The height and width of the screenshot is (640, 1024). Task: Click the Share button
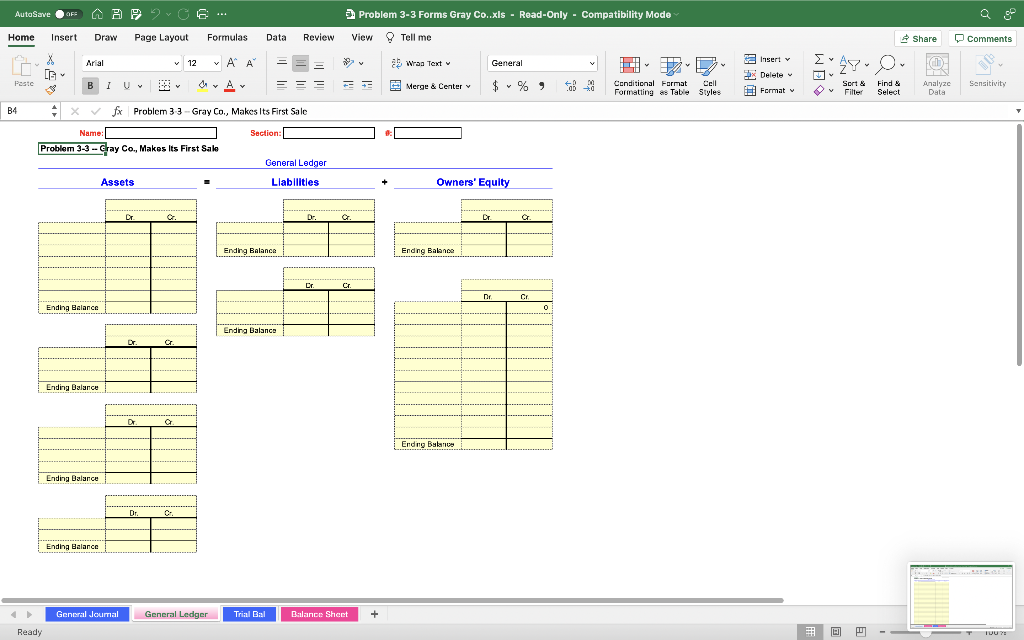[x=918, y=39]
